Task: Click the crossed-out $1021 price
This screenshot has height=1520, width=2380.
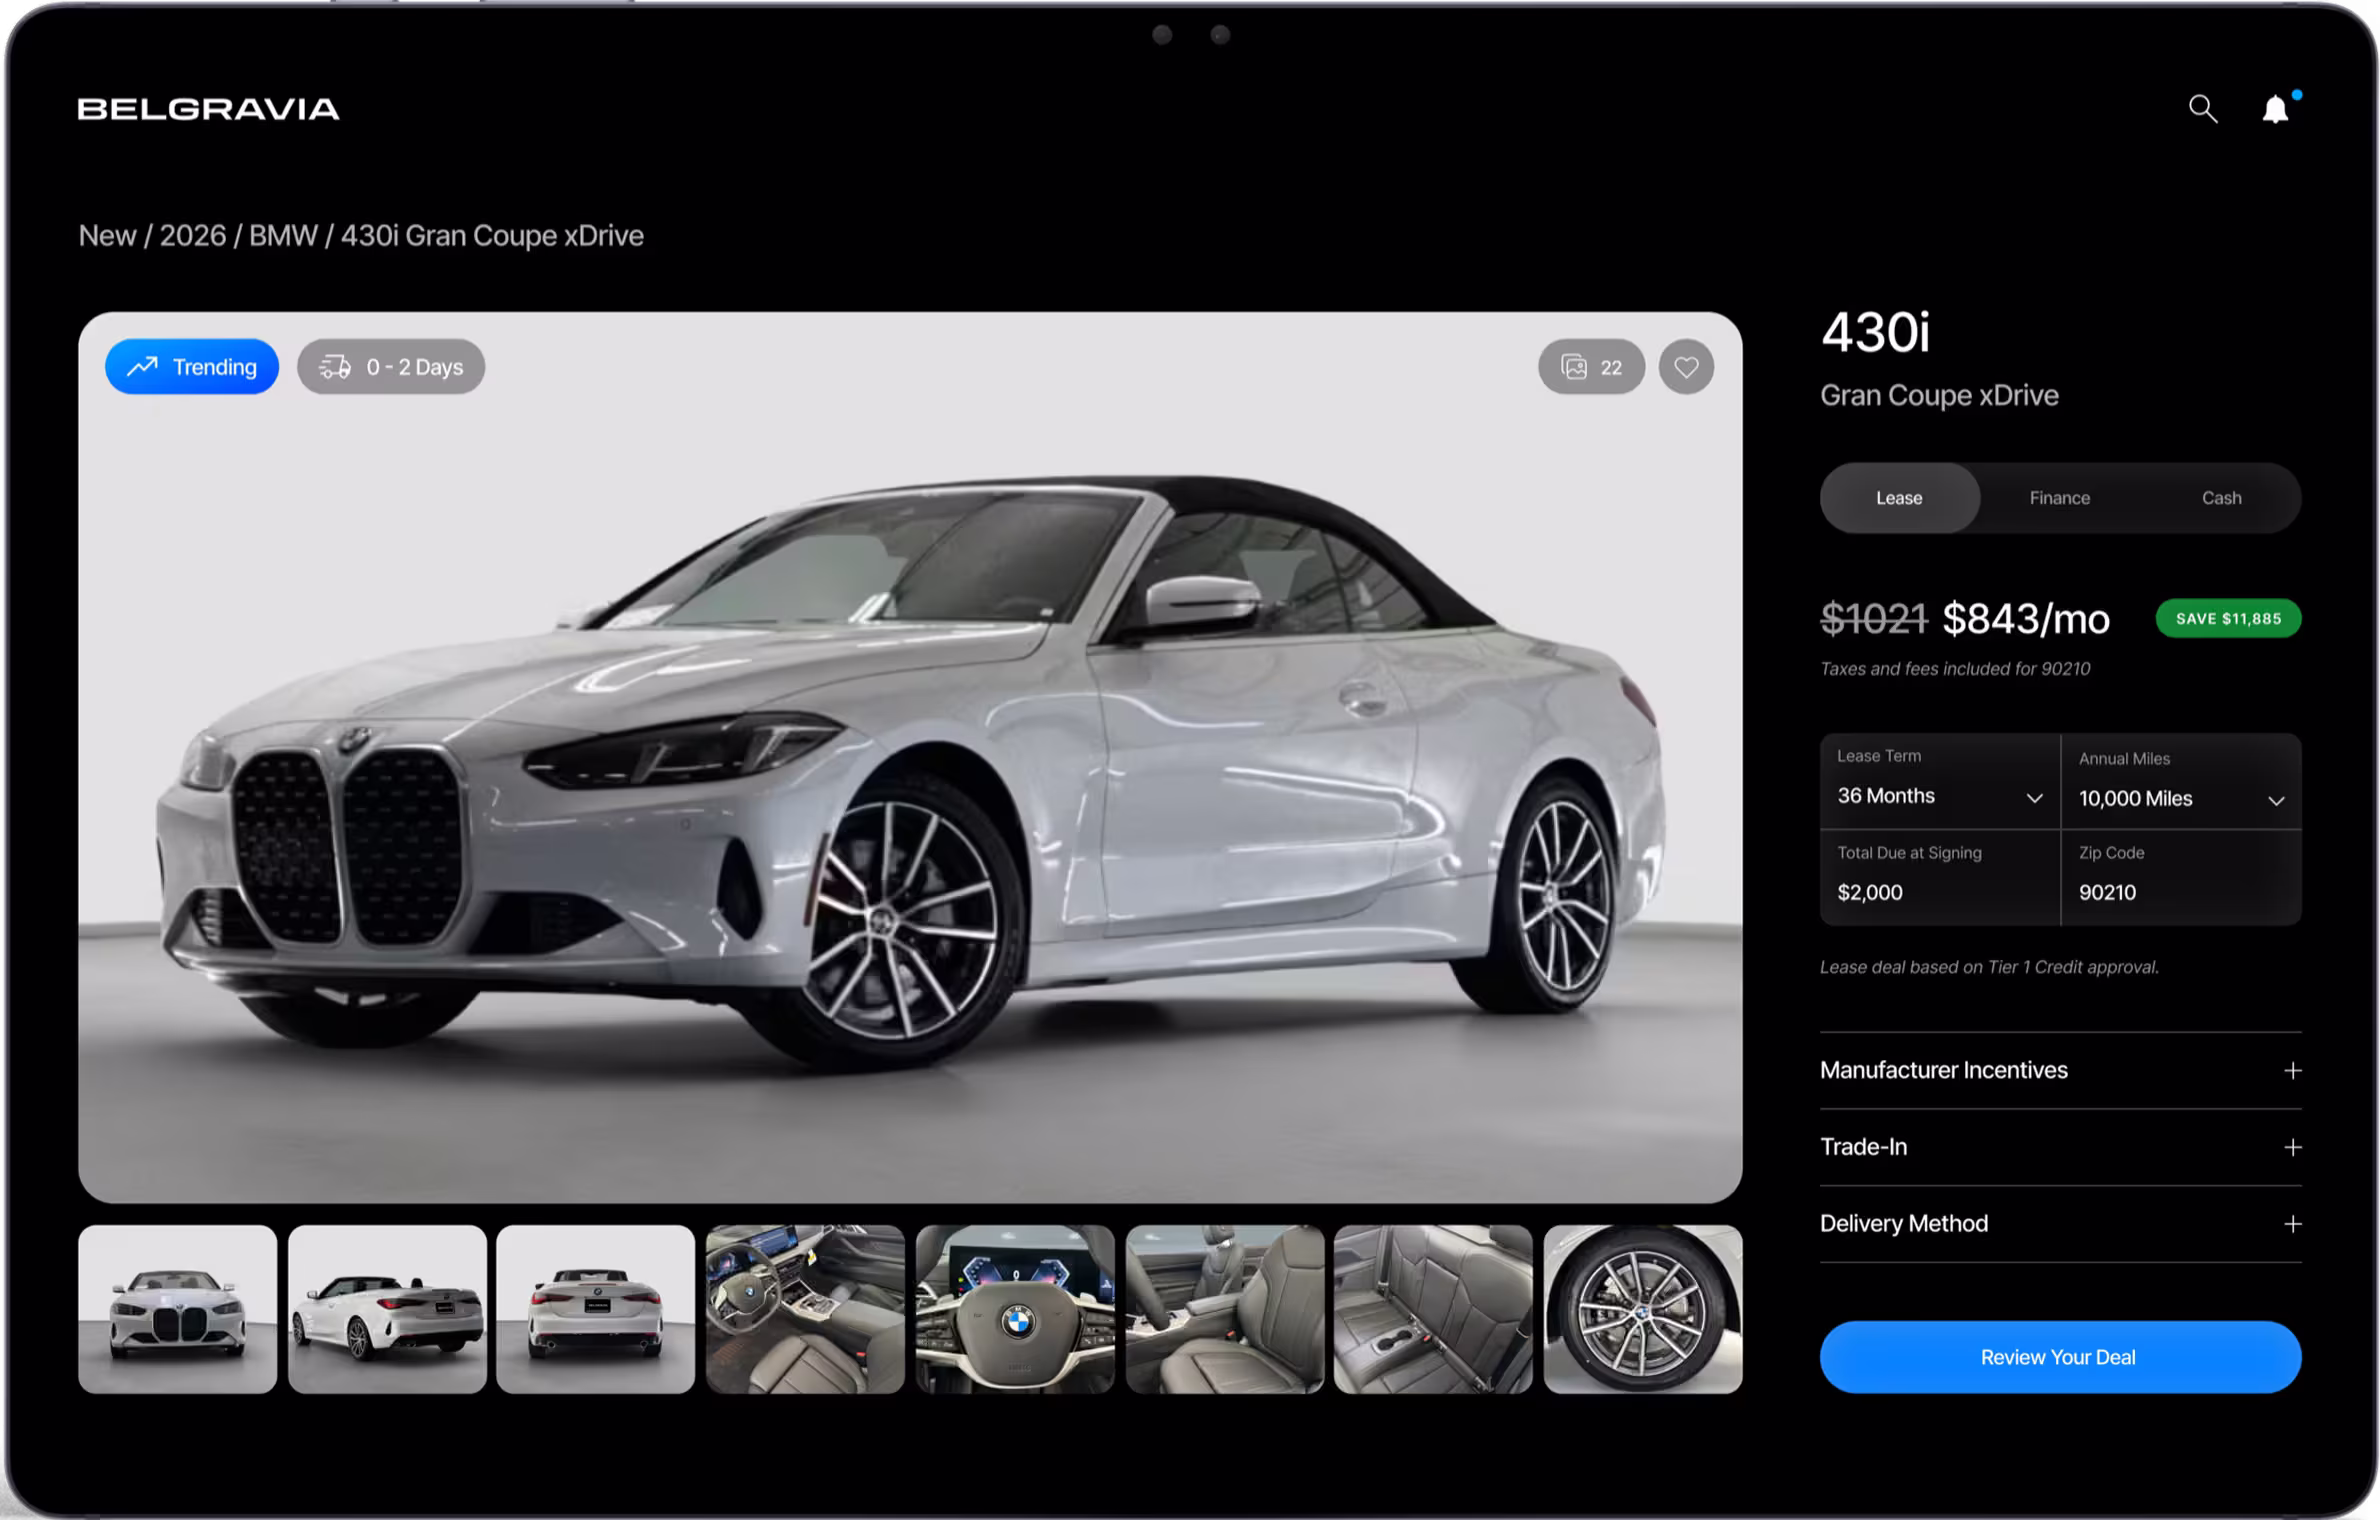Action: [x=1874, y=619]
